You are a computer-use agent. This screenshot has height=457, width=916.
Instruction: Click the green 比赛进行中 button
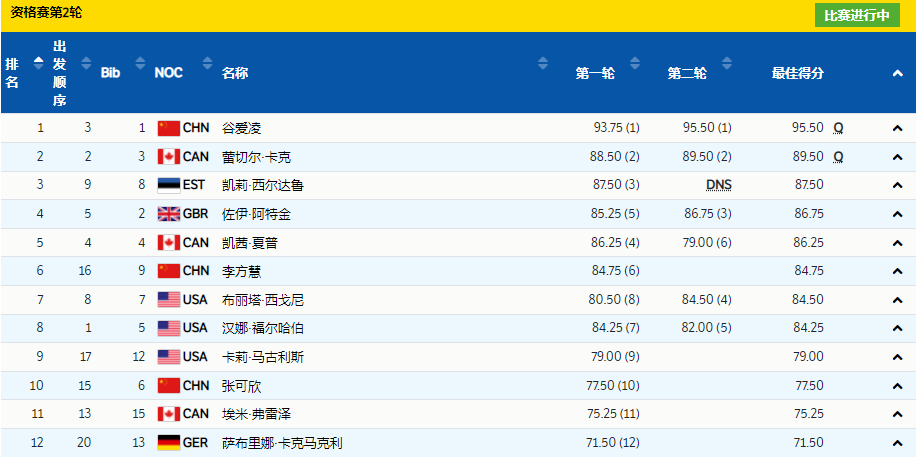[856, 16]
